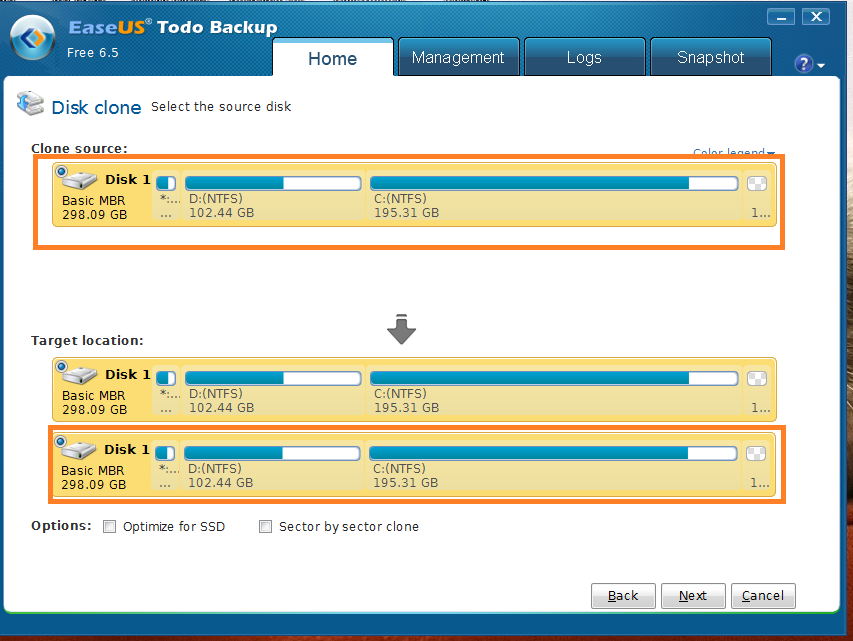Switch to the Management tab
Image resolution: width=853 pixels, height=641 pixels.
point(458,58)
